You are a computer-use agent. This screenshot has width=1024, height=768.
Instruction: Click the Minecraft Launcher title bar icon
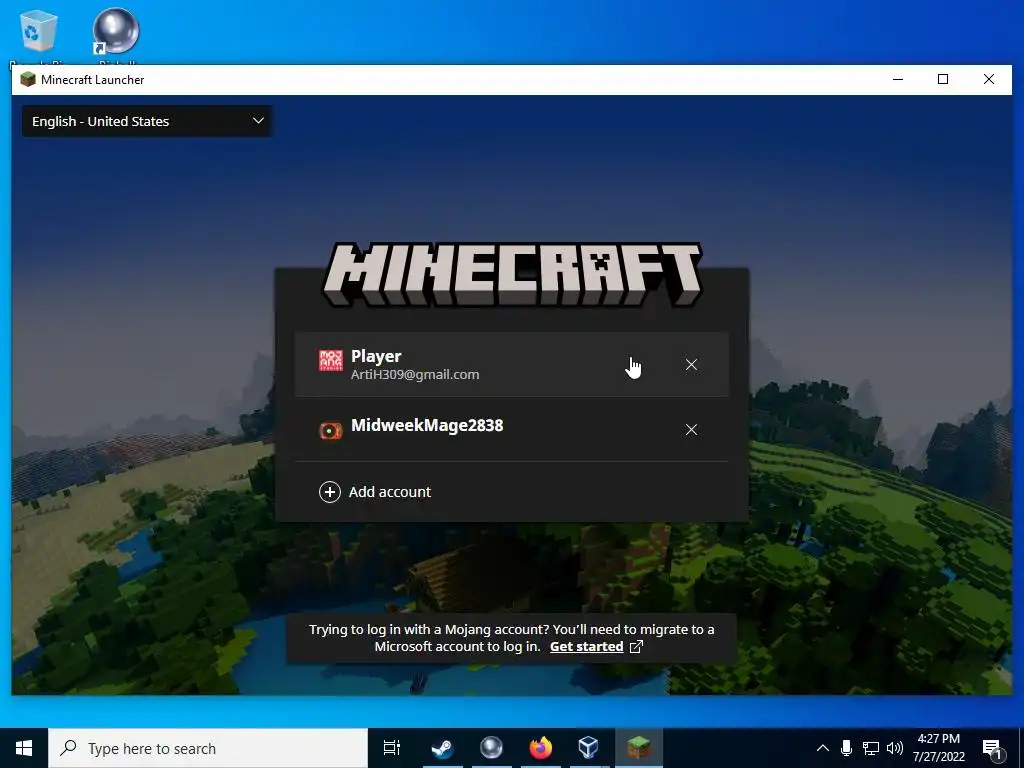(27, 80)
